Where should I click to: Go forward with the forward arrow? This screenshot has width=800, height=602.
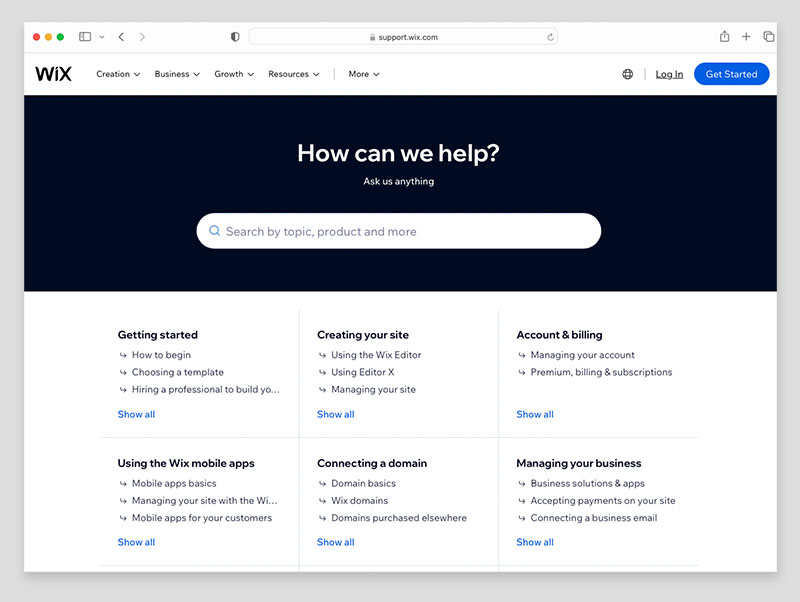tap(142, 37)
